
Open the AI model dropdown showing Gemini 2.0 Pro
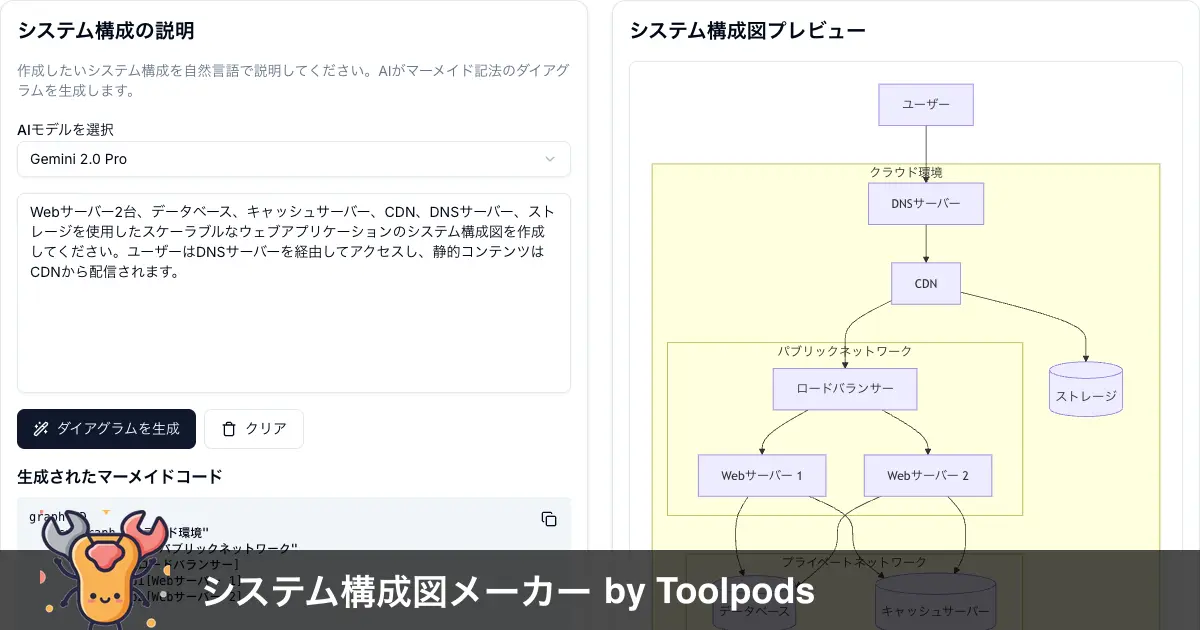pos(294,159)
